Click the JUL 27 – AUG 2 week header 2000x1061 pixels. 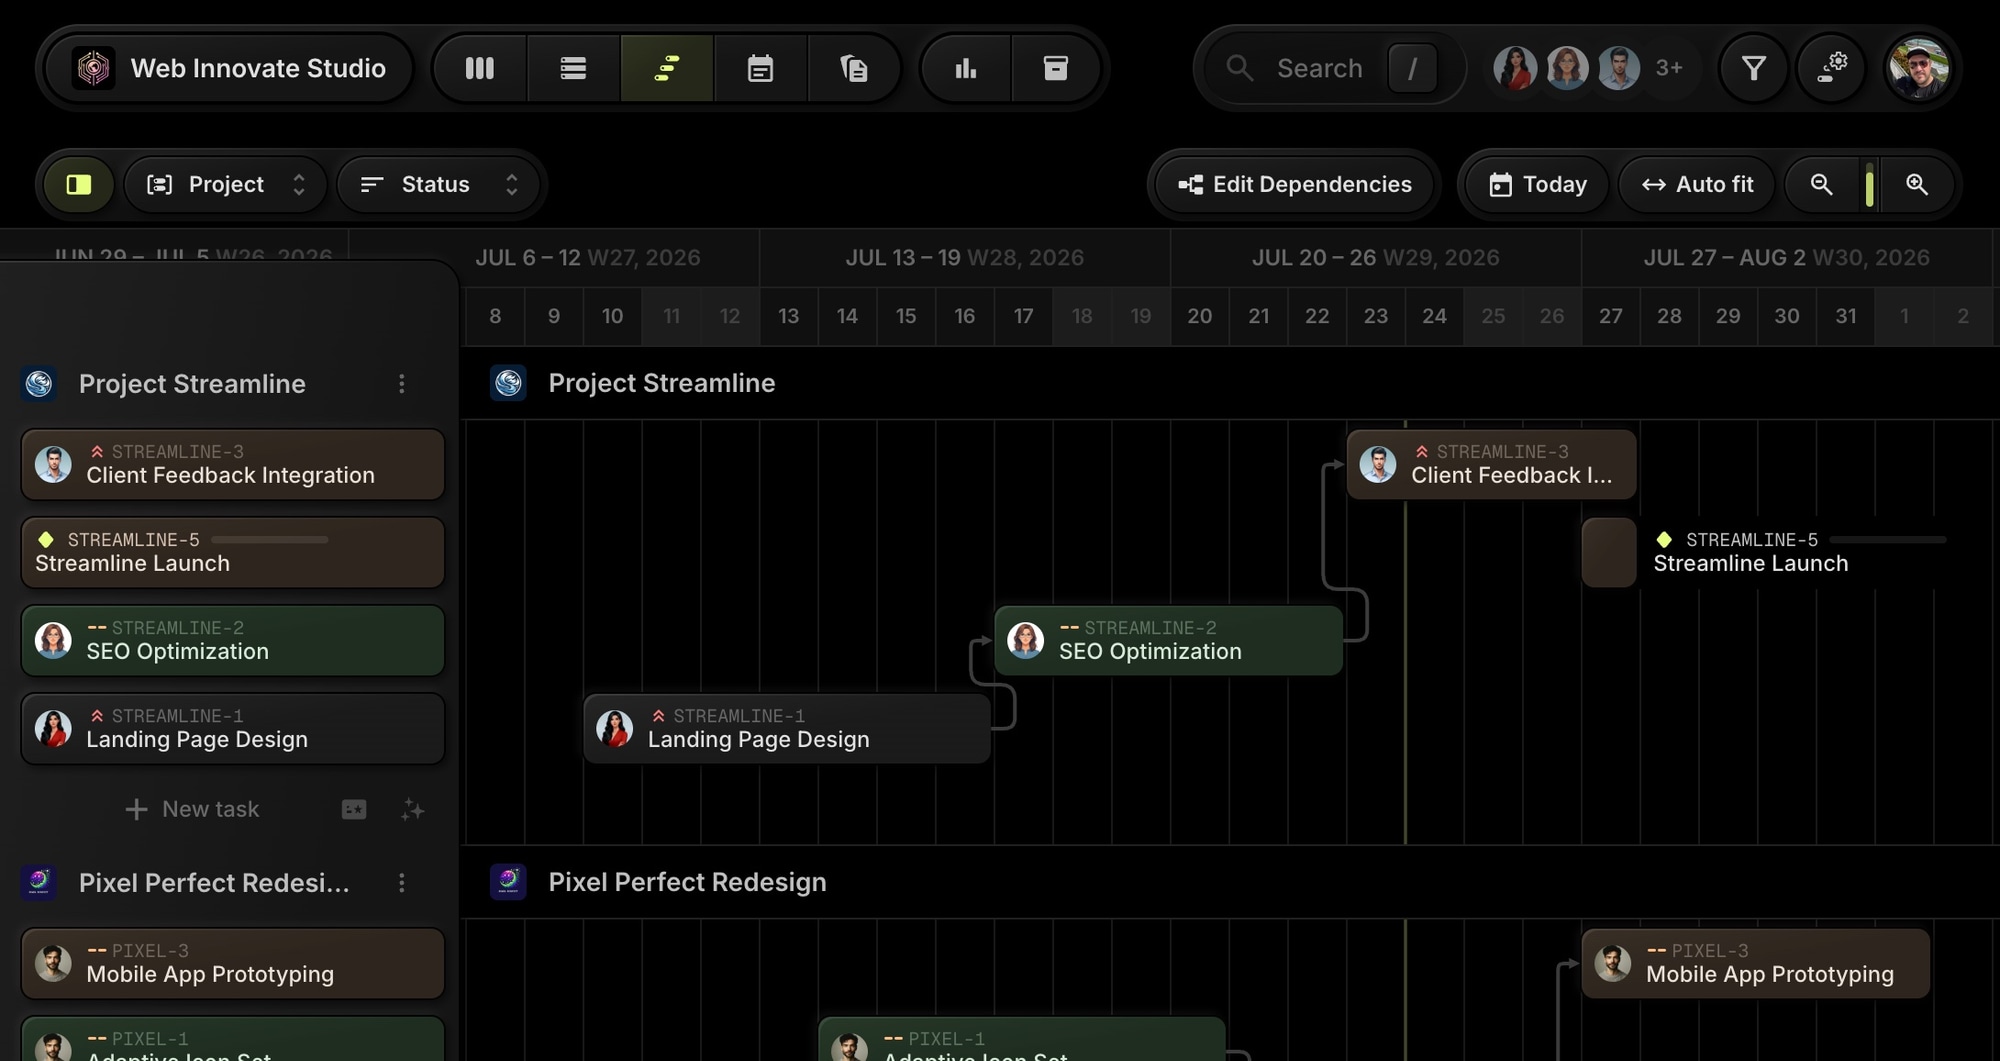[x=1786, y=258]
